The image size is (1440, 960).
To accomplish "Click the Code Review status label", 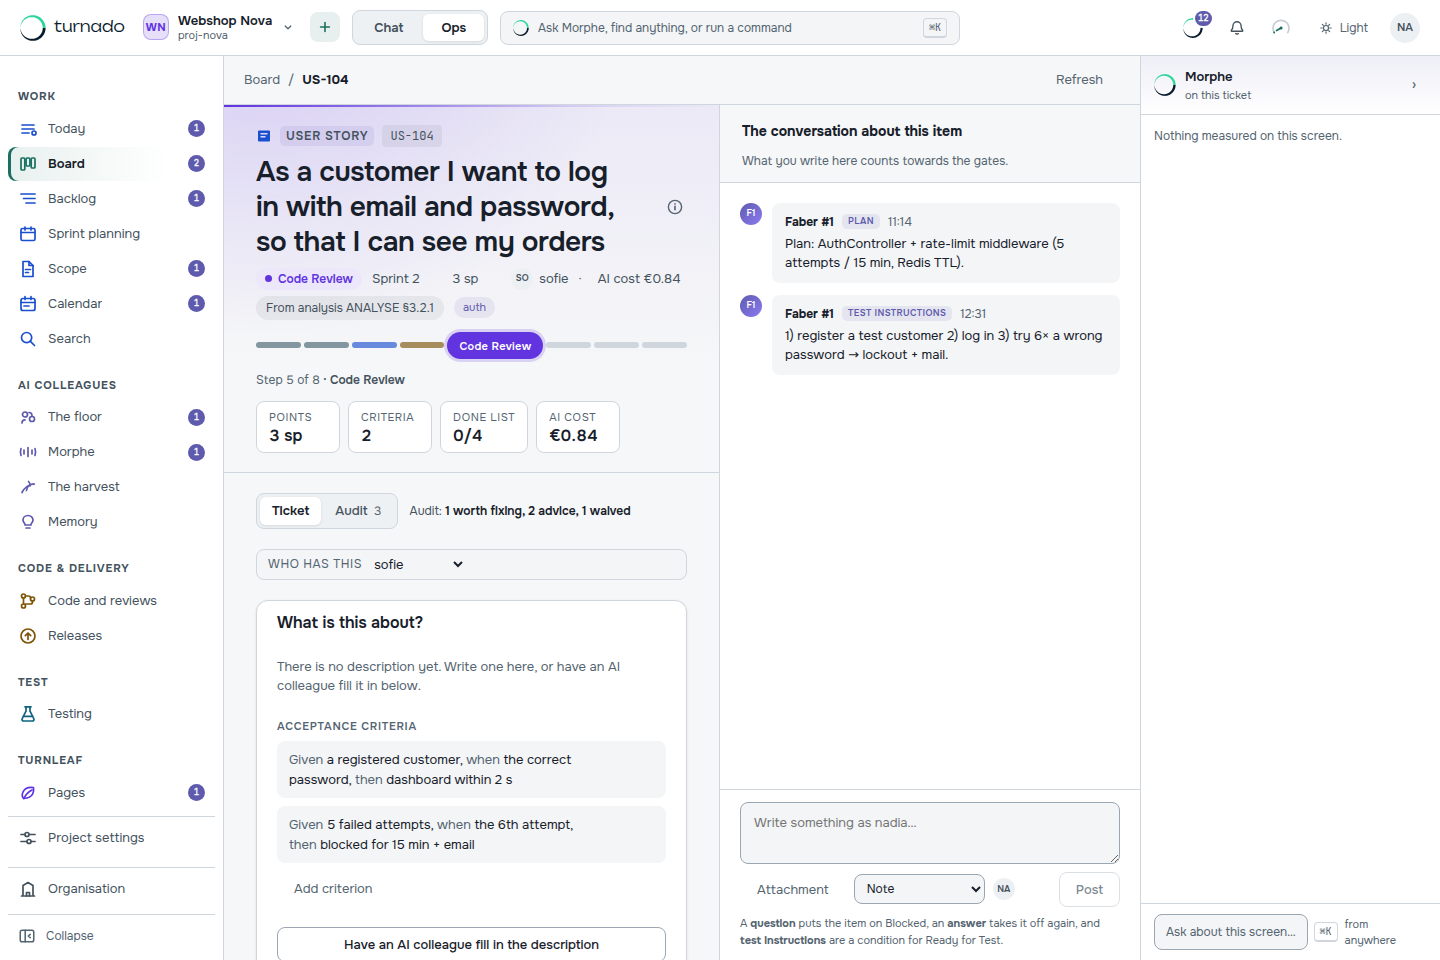I will coord(308,279).
